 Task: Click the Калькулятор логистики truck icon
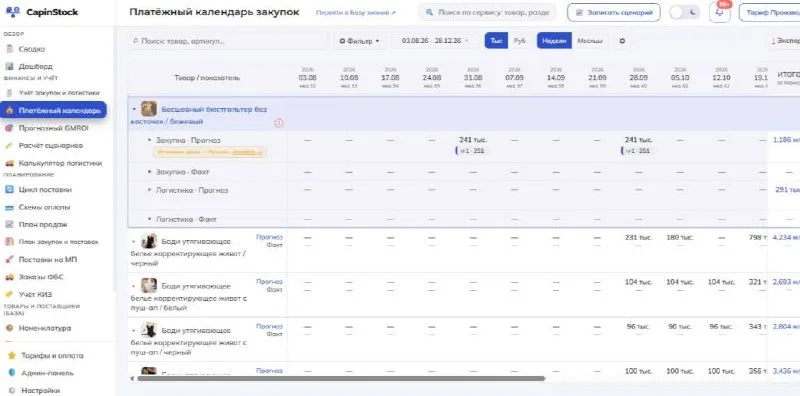click(9, 163)
